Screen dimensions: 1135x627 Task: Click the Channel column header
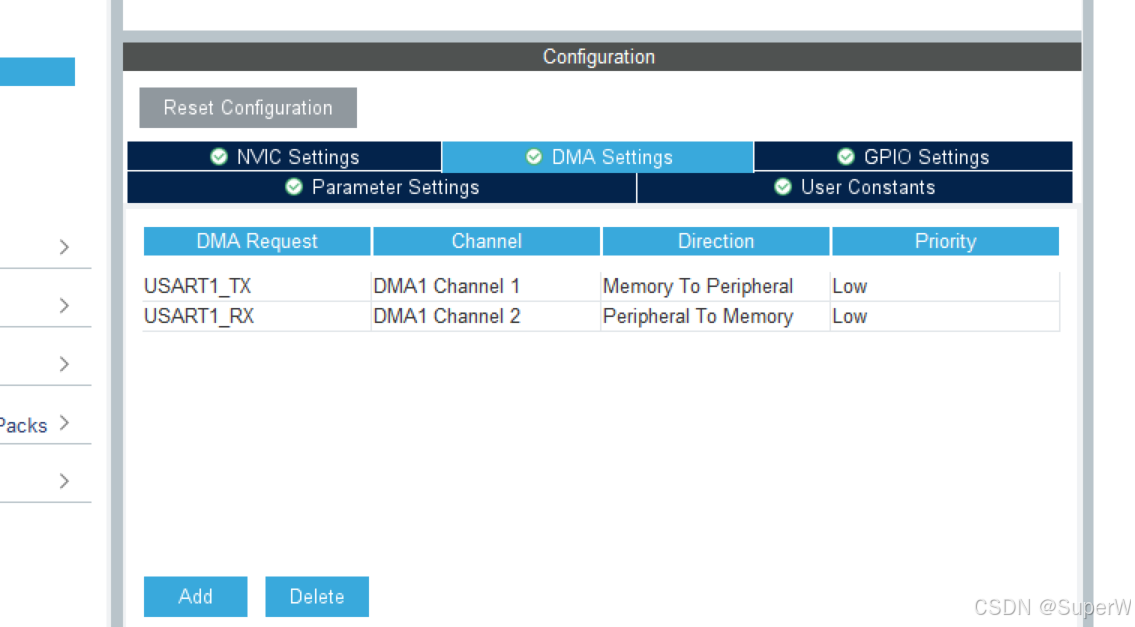486,241
